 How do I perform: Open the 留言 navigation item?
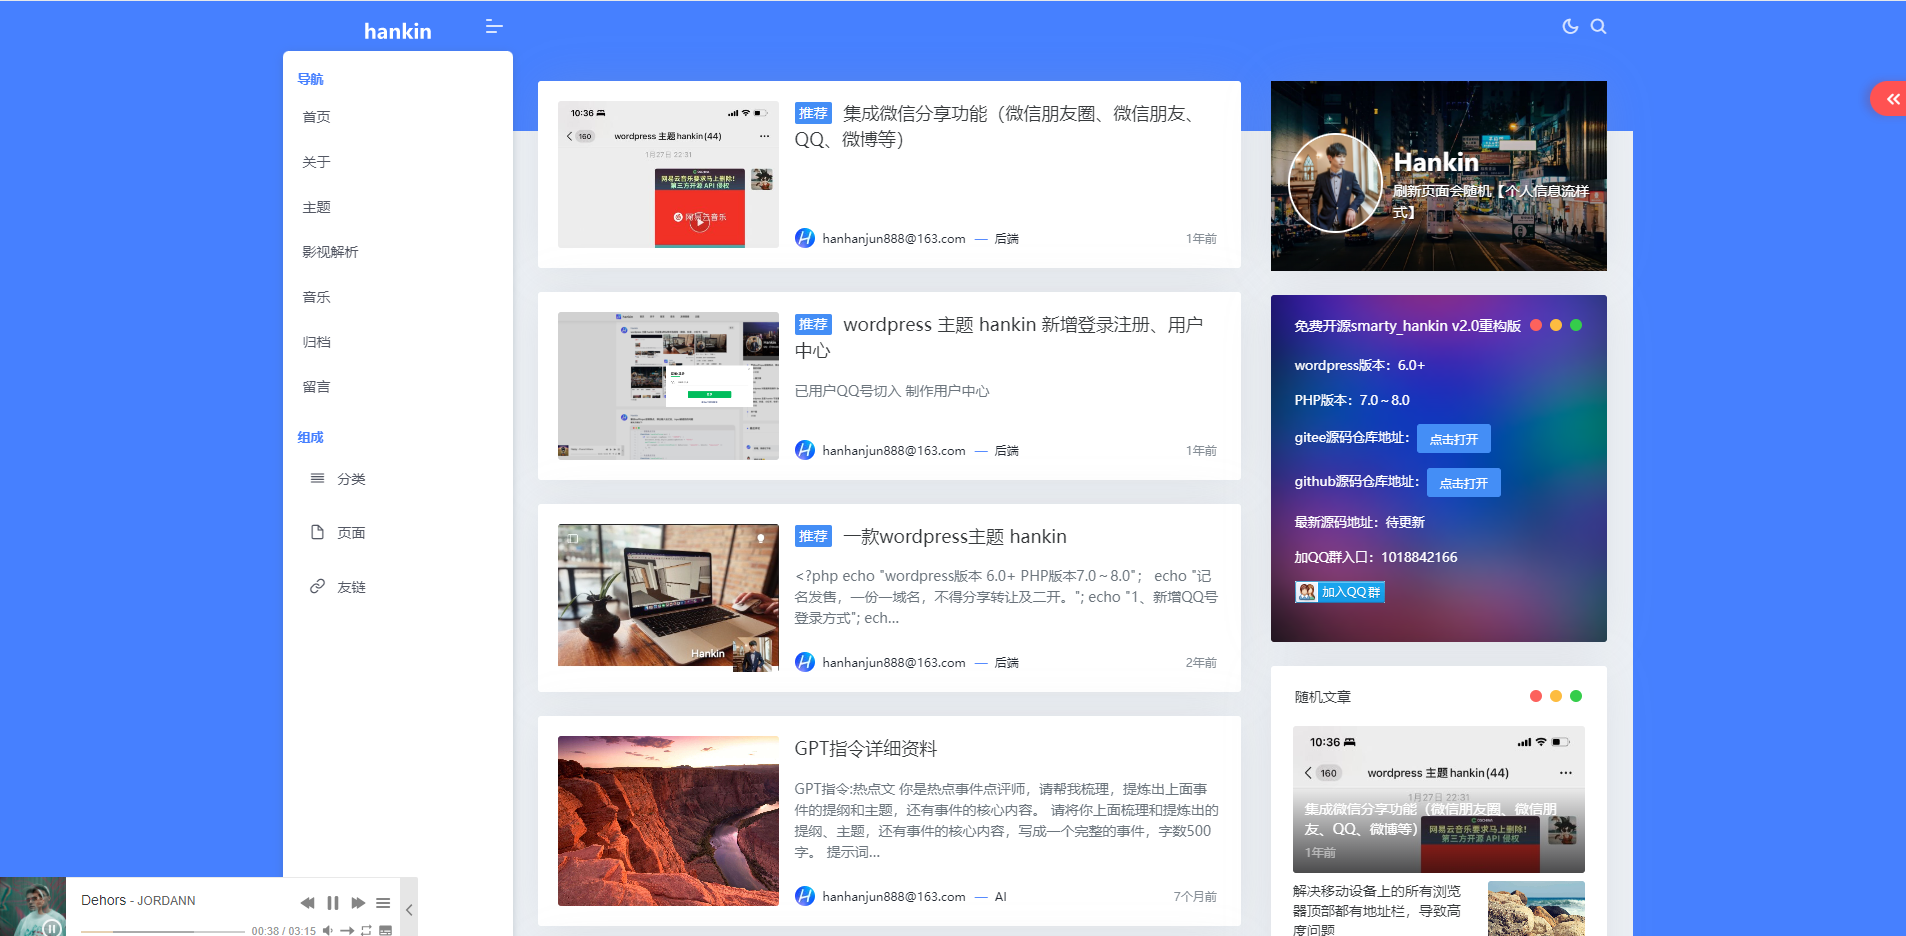coord(317,387)
